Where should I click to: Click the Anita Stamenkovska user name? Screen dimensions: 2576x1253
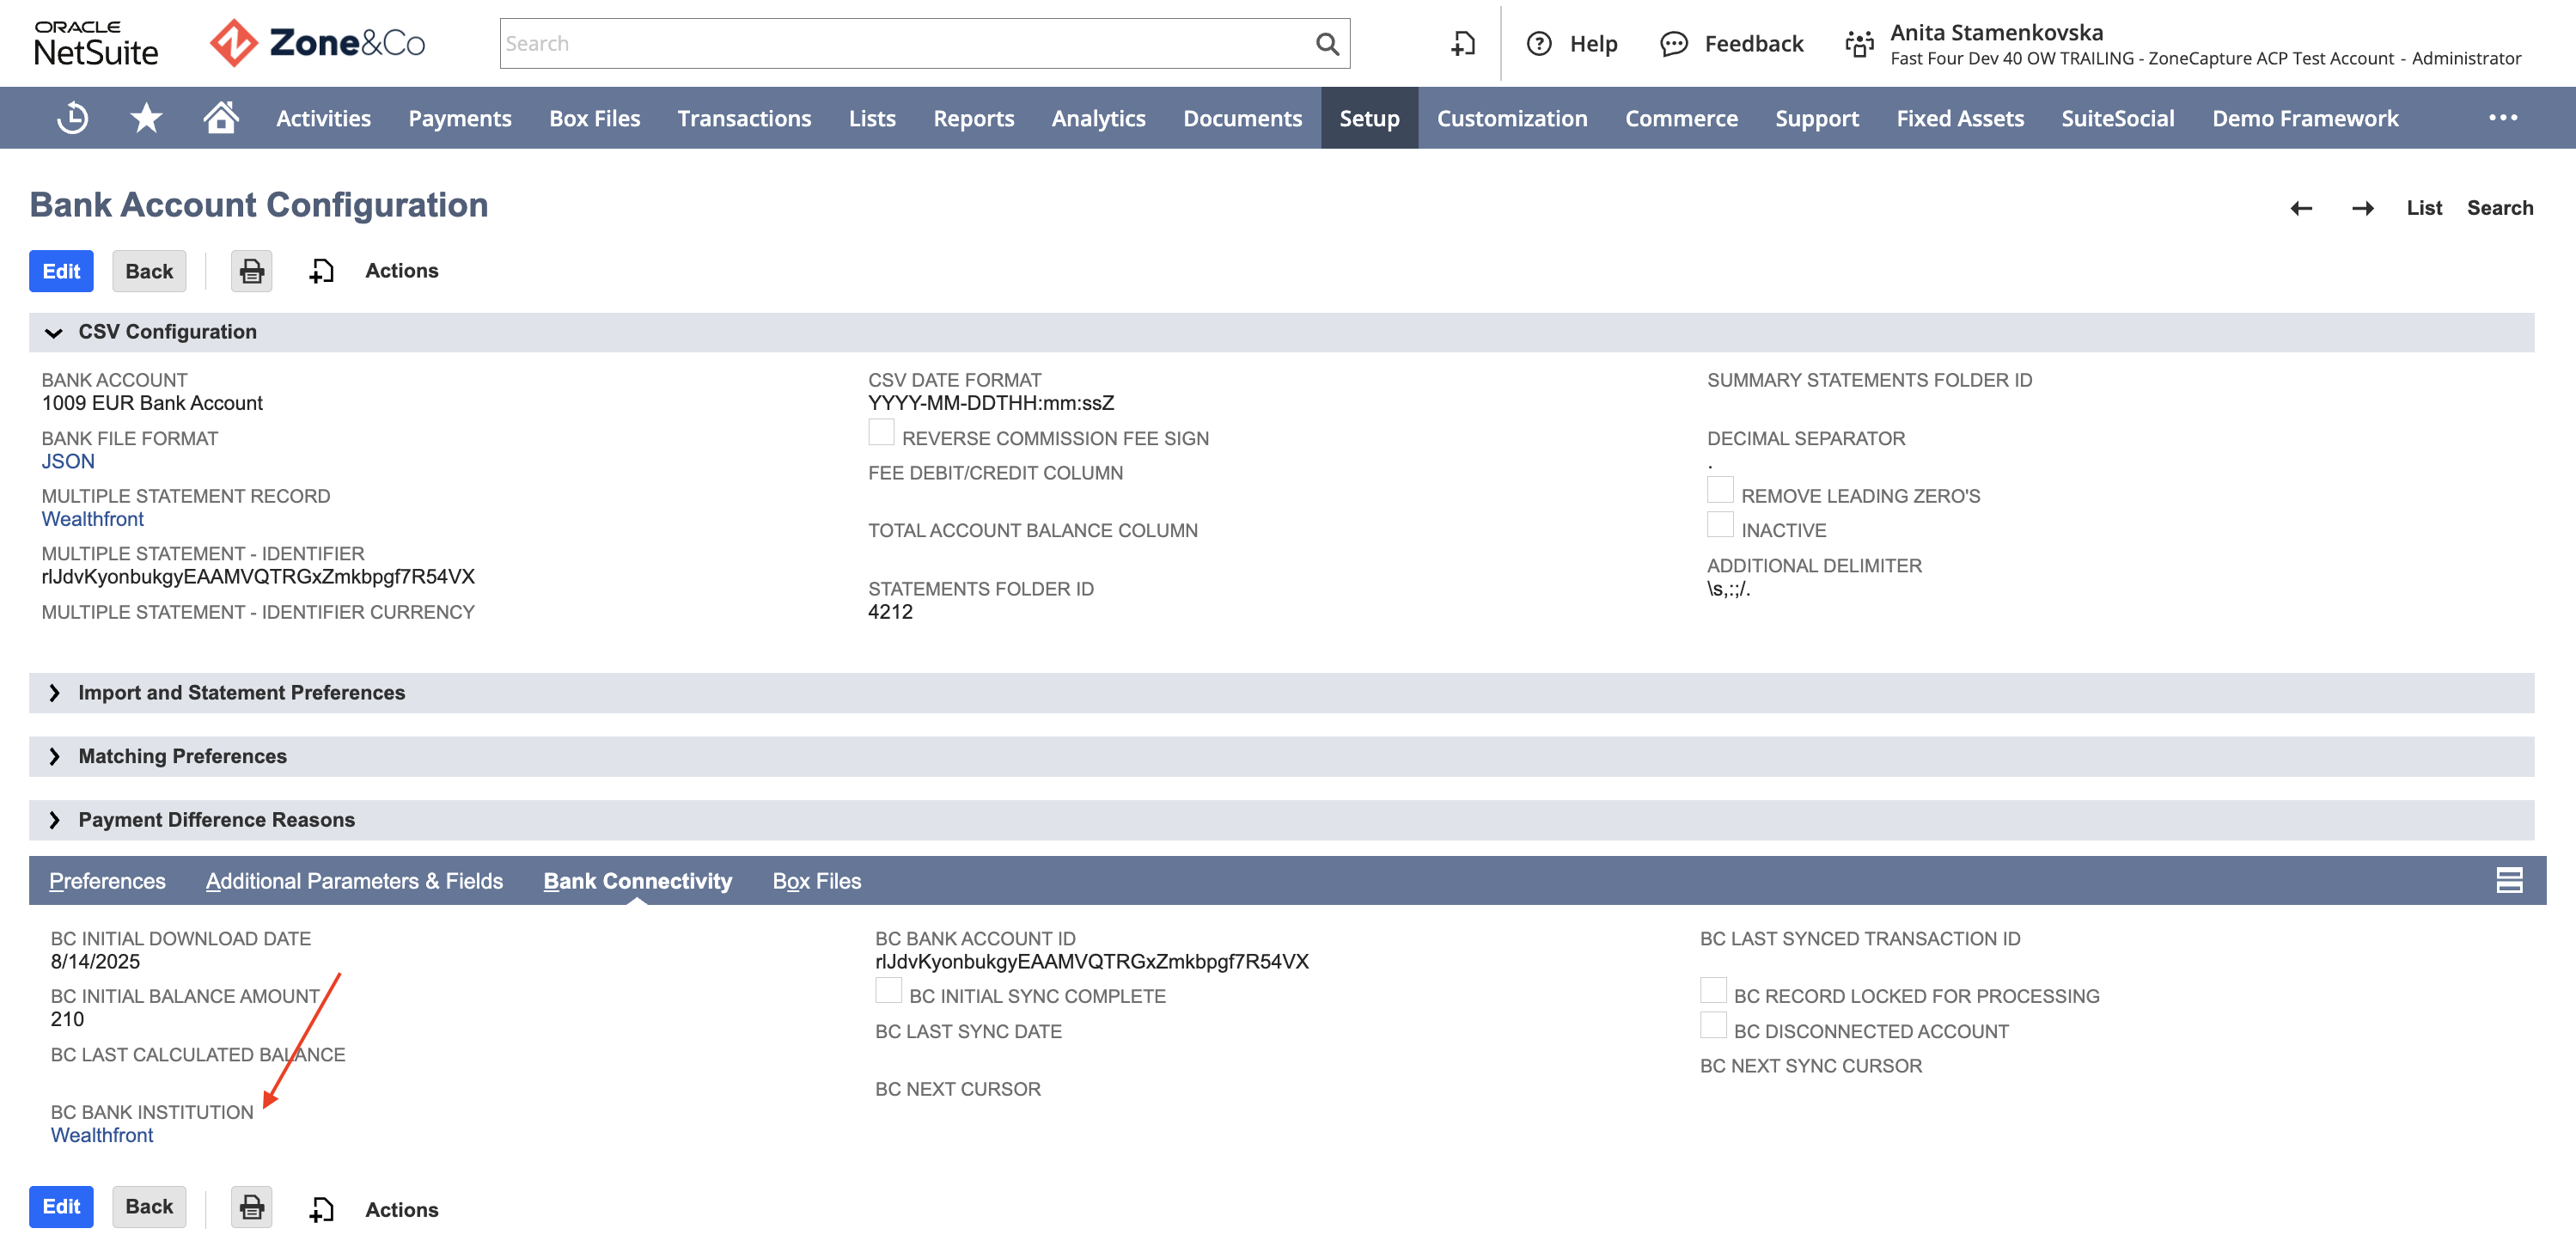[x=1996, y=32]
